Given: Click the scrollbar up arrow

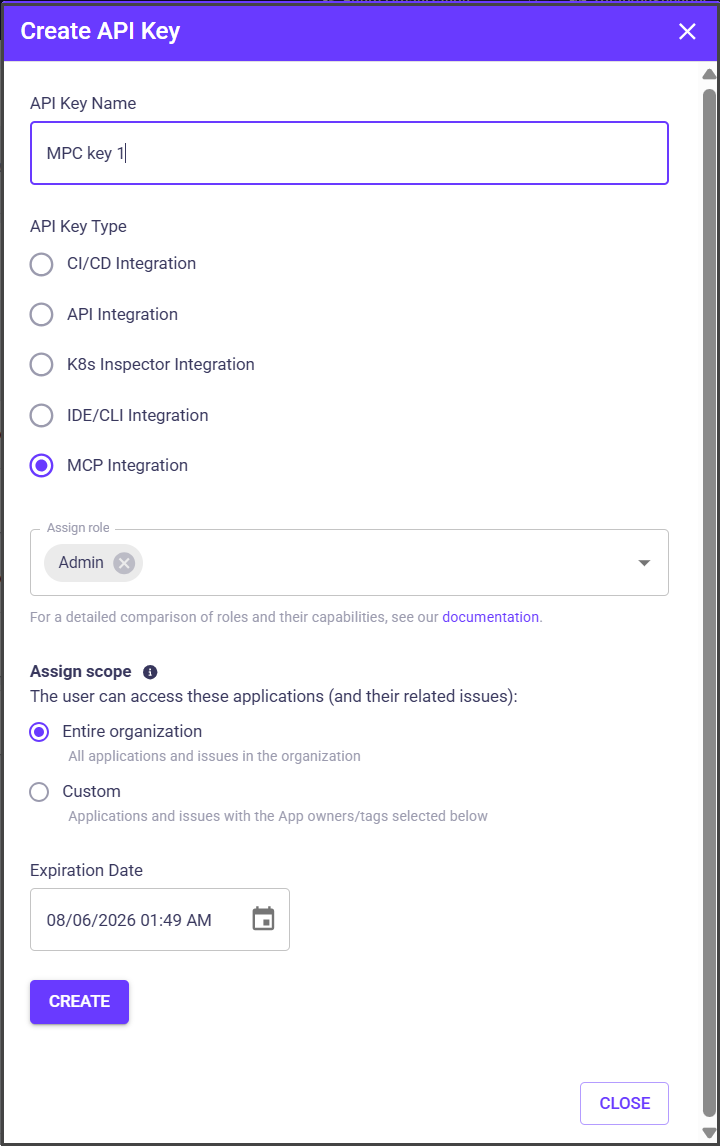Looking at the screenshot, I should 709,74.
